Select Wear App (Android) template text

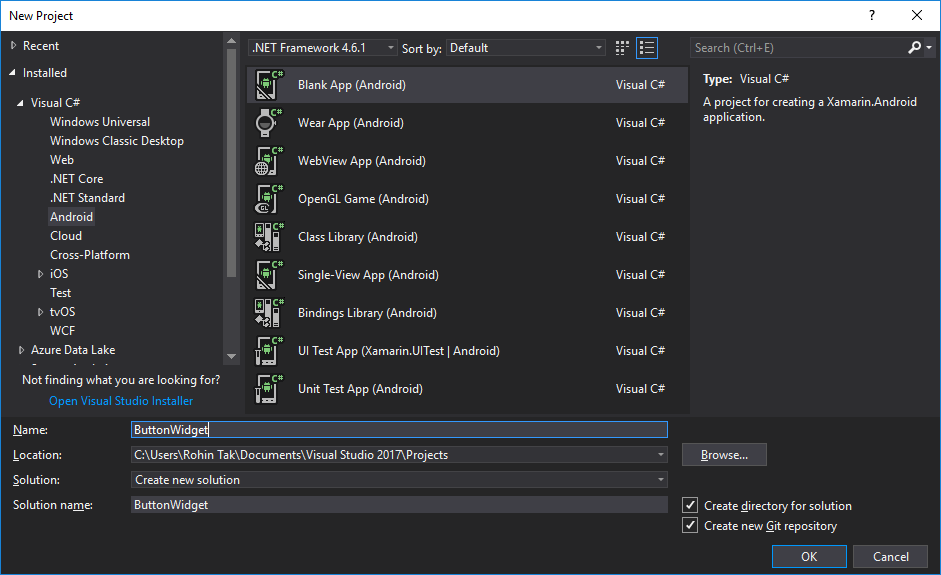point(350,123)
